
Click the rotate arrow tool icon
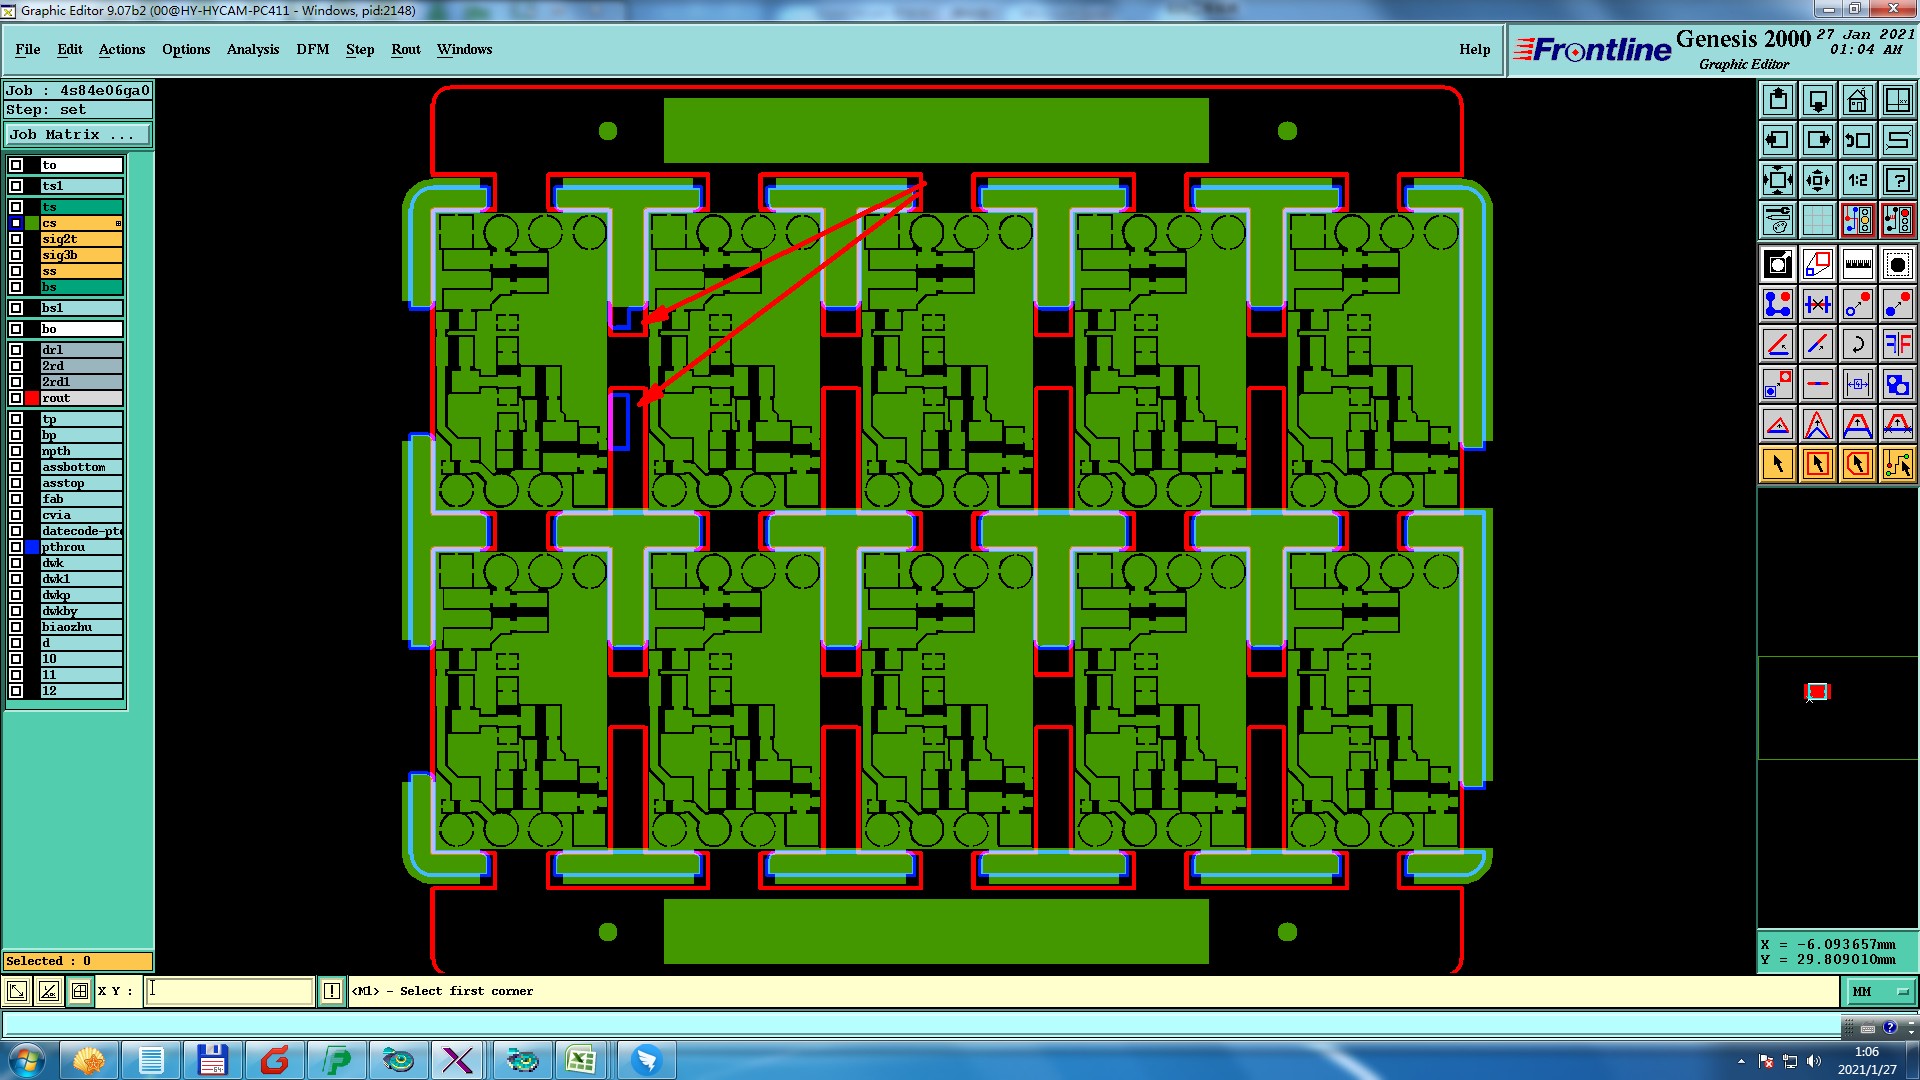point(1857,344)
